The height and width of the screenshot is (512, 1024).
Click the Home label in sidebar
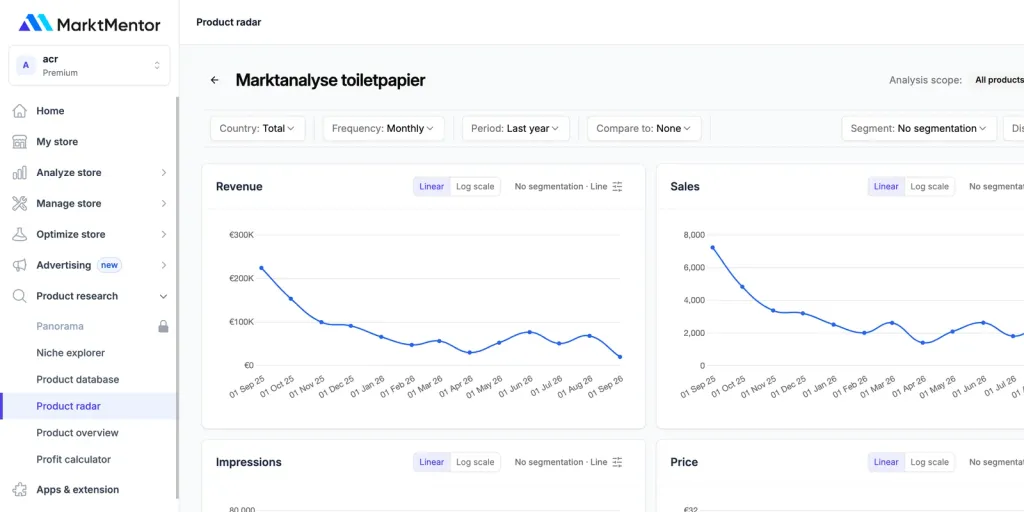click(x=50, y=111)
